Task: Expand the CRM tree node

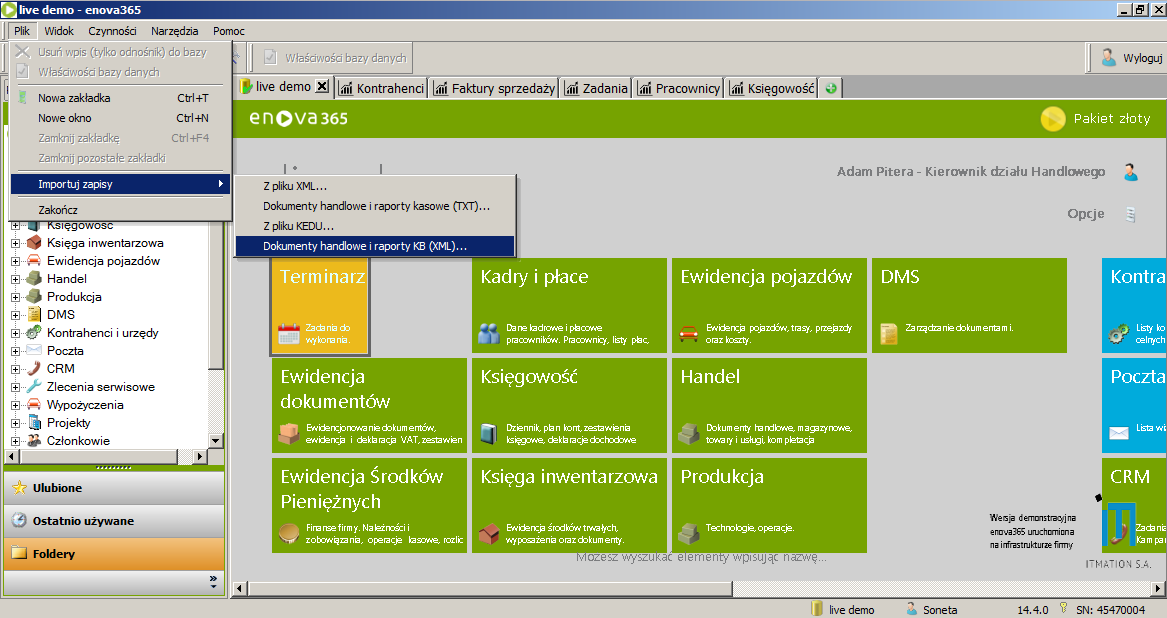Action: click(16, 369)
